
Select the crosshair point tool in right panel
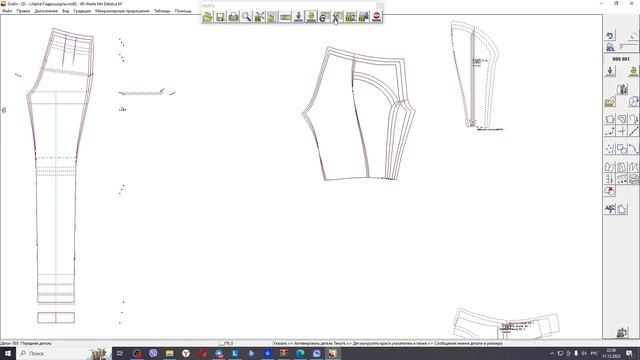click(622, 131)
